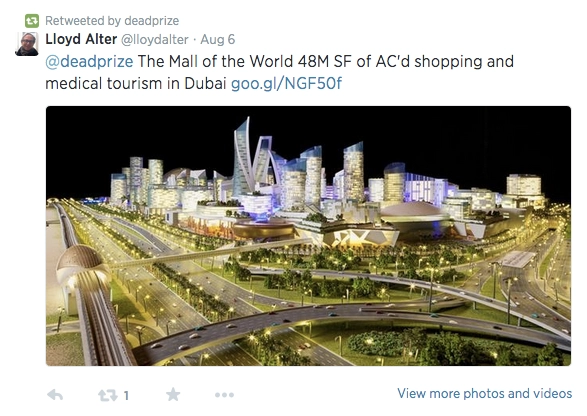The image size is (587, 416).
Task: Open deadprize's profile from Retweeted by line
Action: [x=151, y=21]
